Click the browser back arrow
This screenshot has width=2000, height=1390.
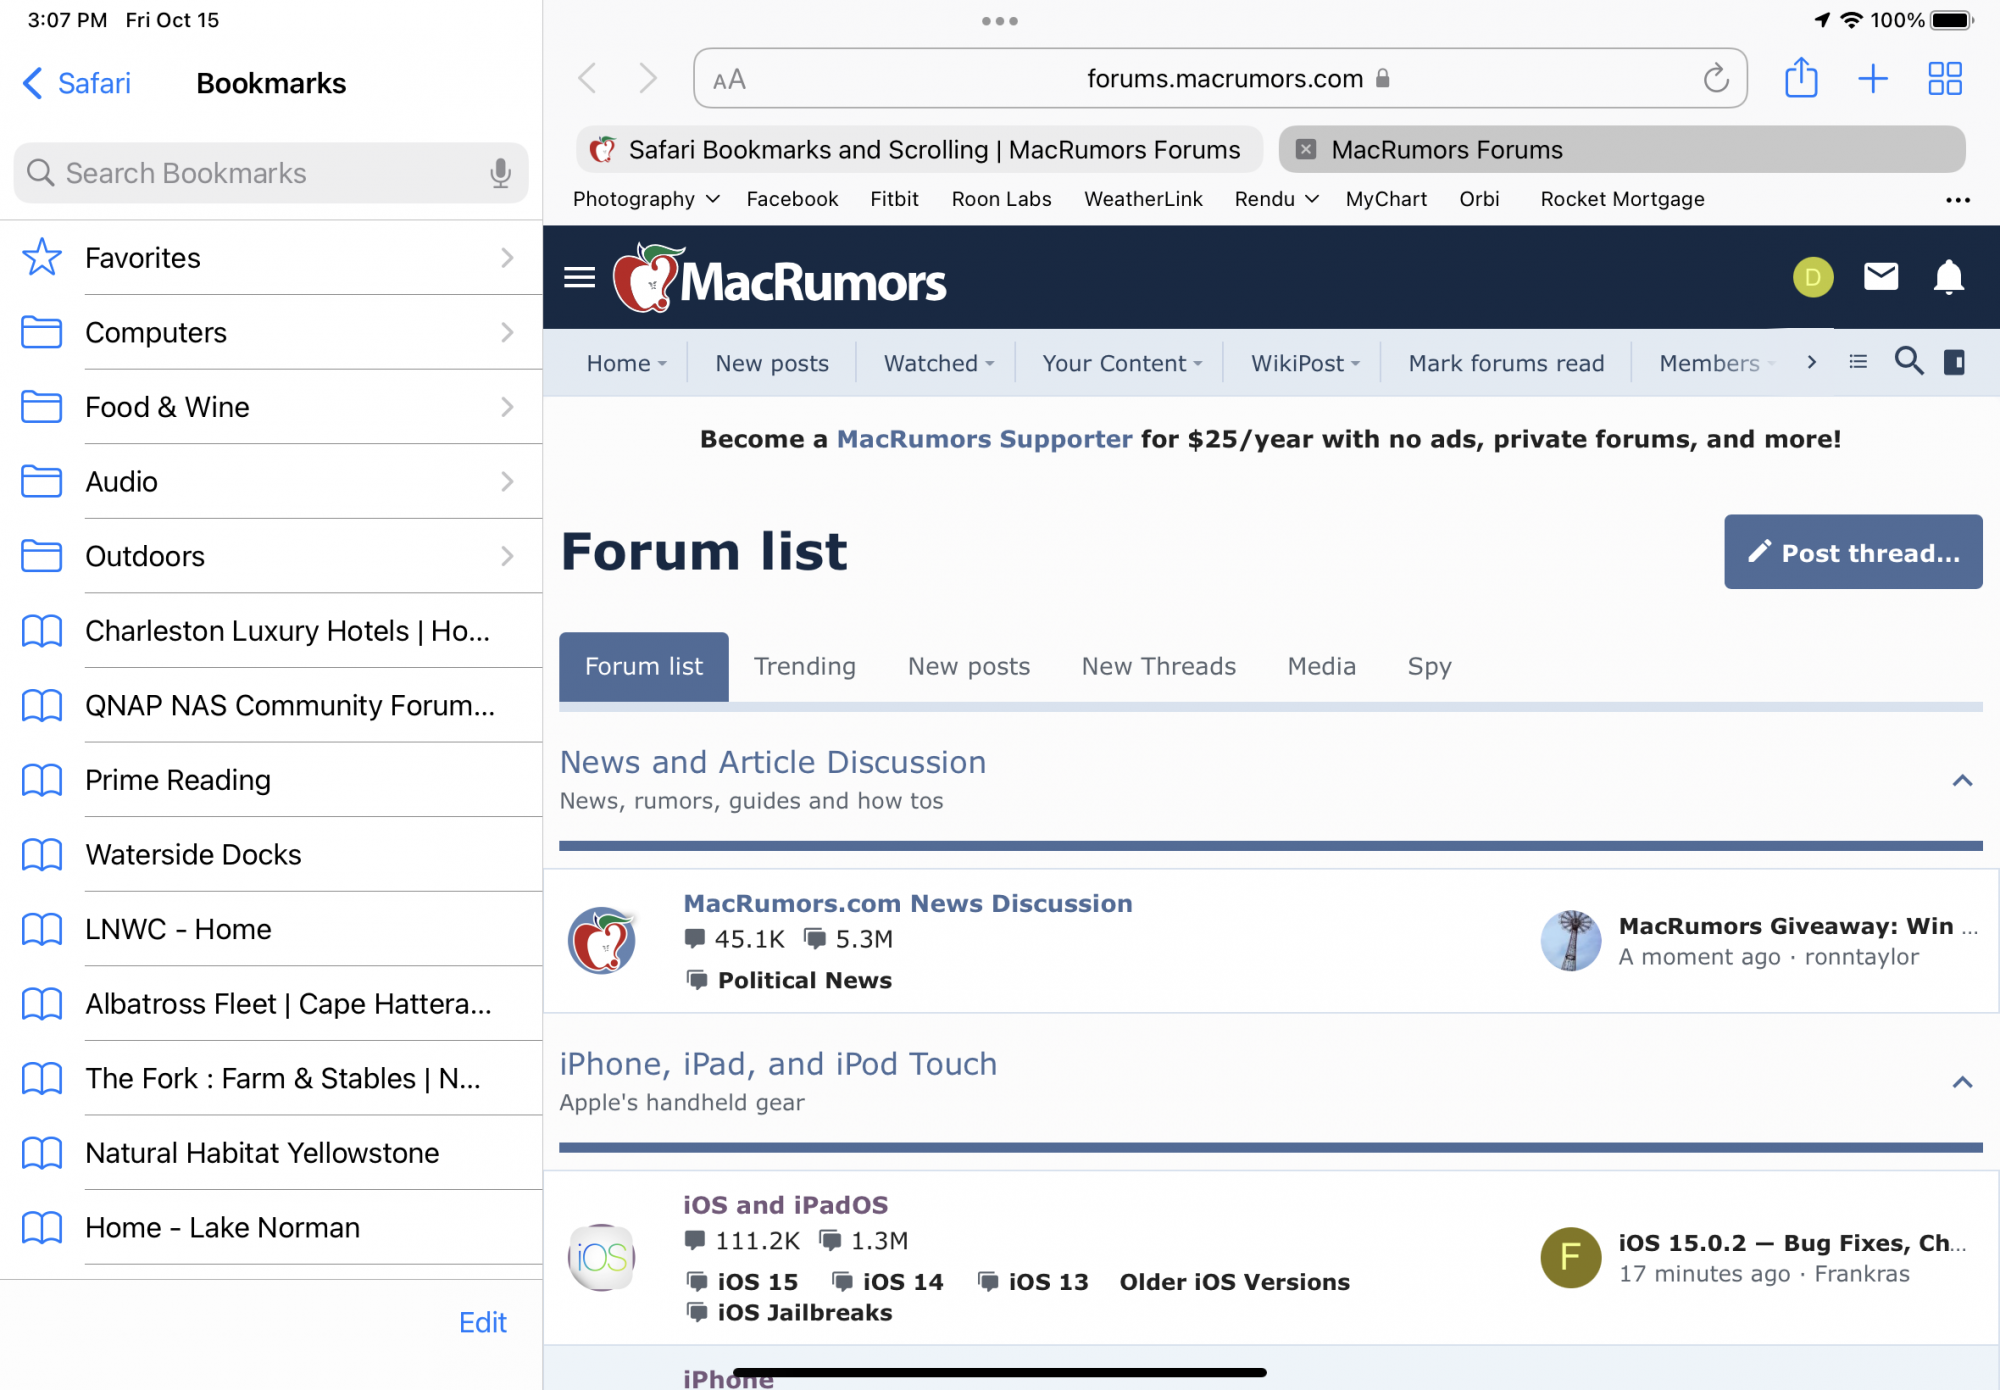click(588, 78)
